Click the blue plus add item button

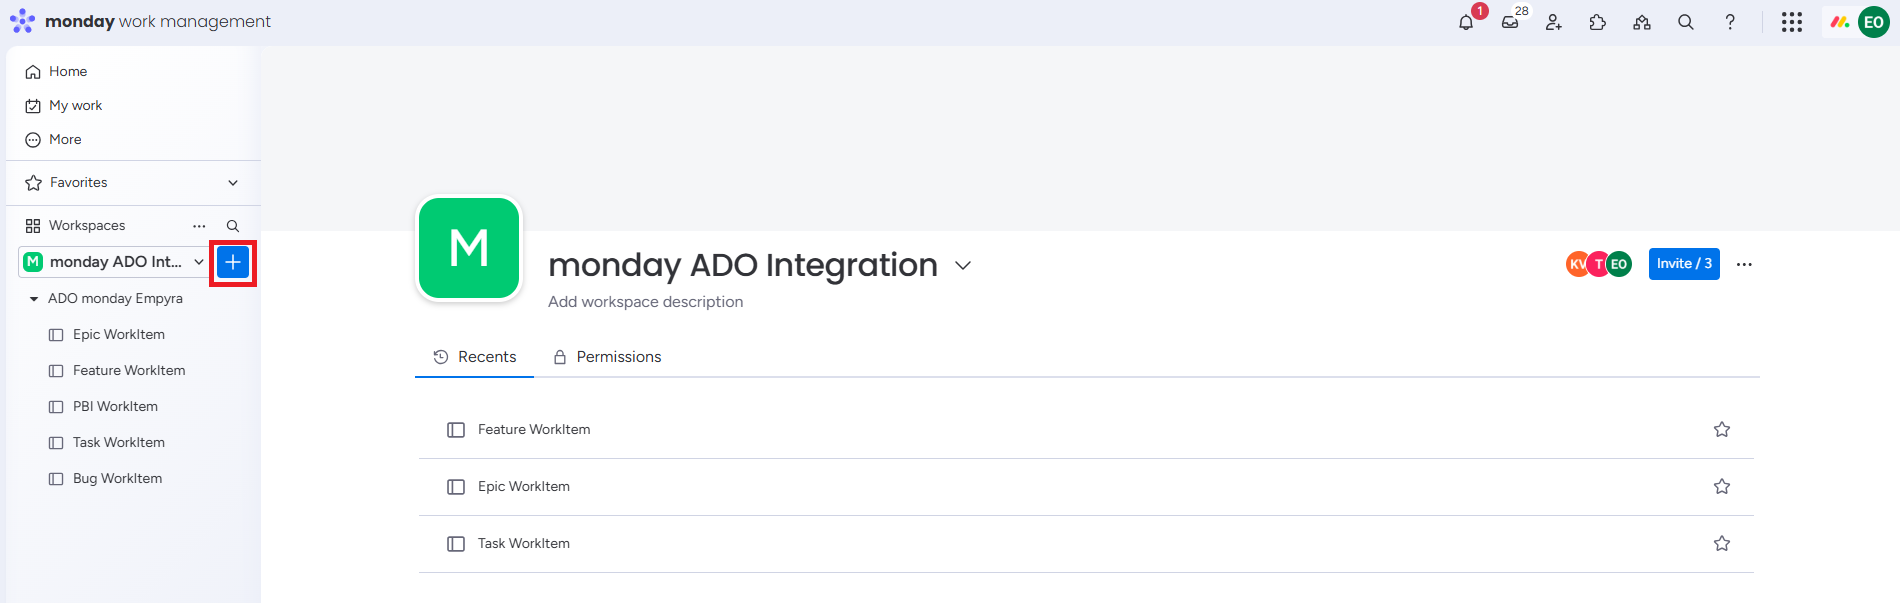233,262
